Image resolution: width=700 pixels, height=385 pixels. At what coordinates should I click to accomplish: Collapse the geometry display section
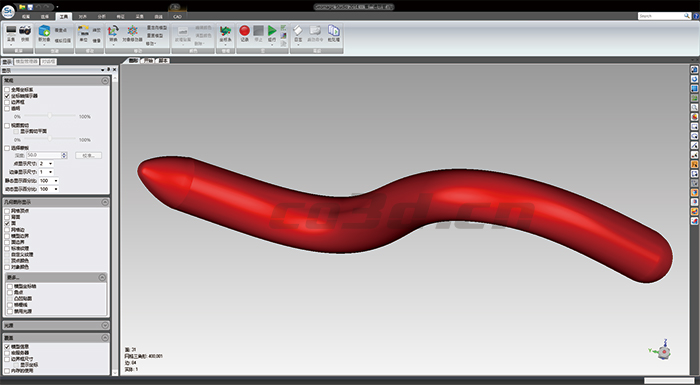(105, 202)
